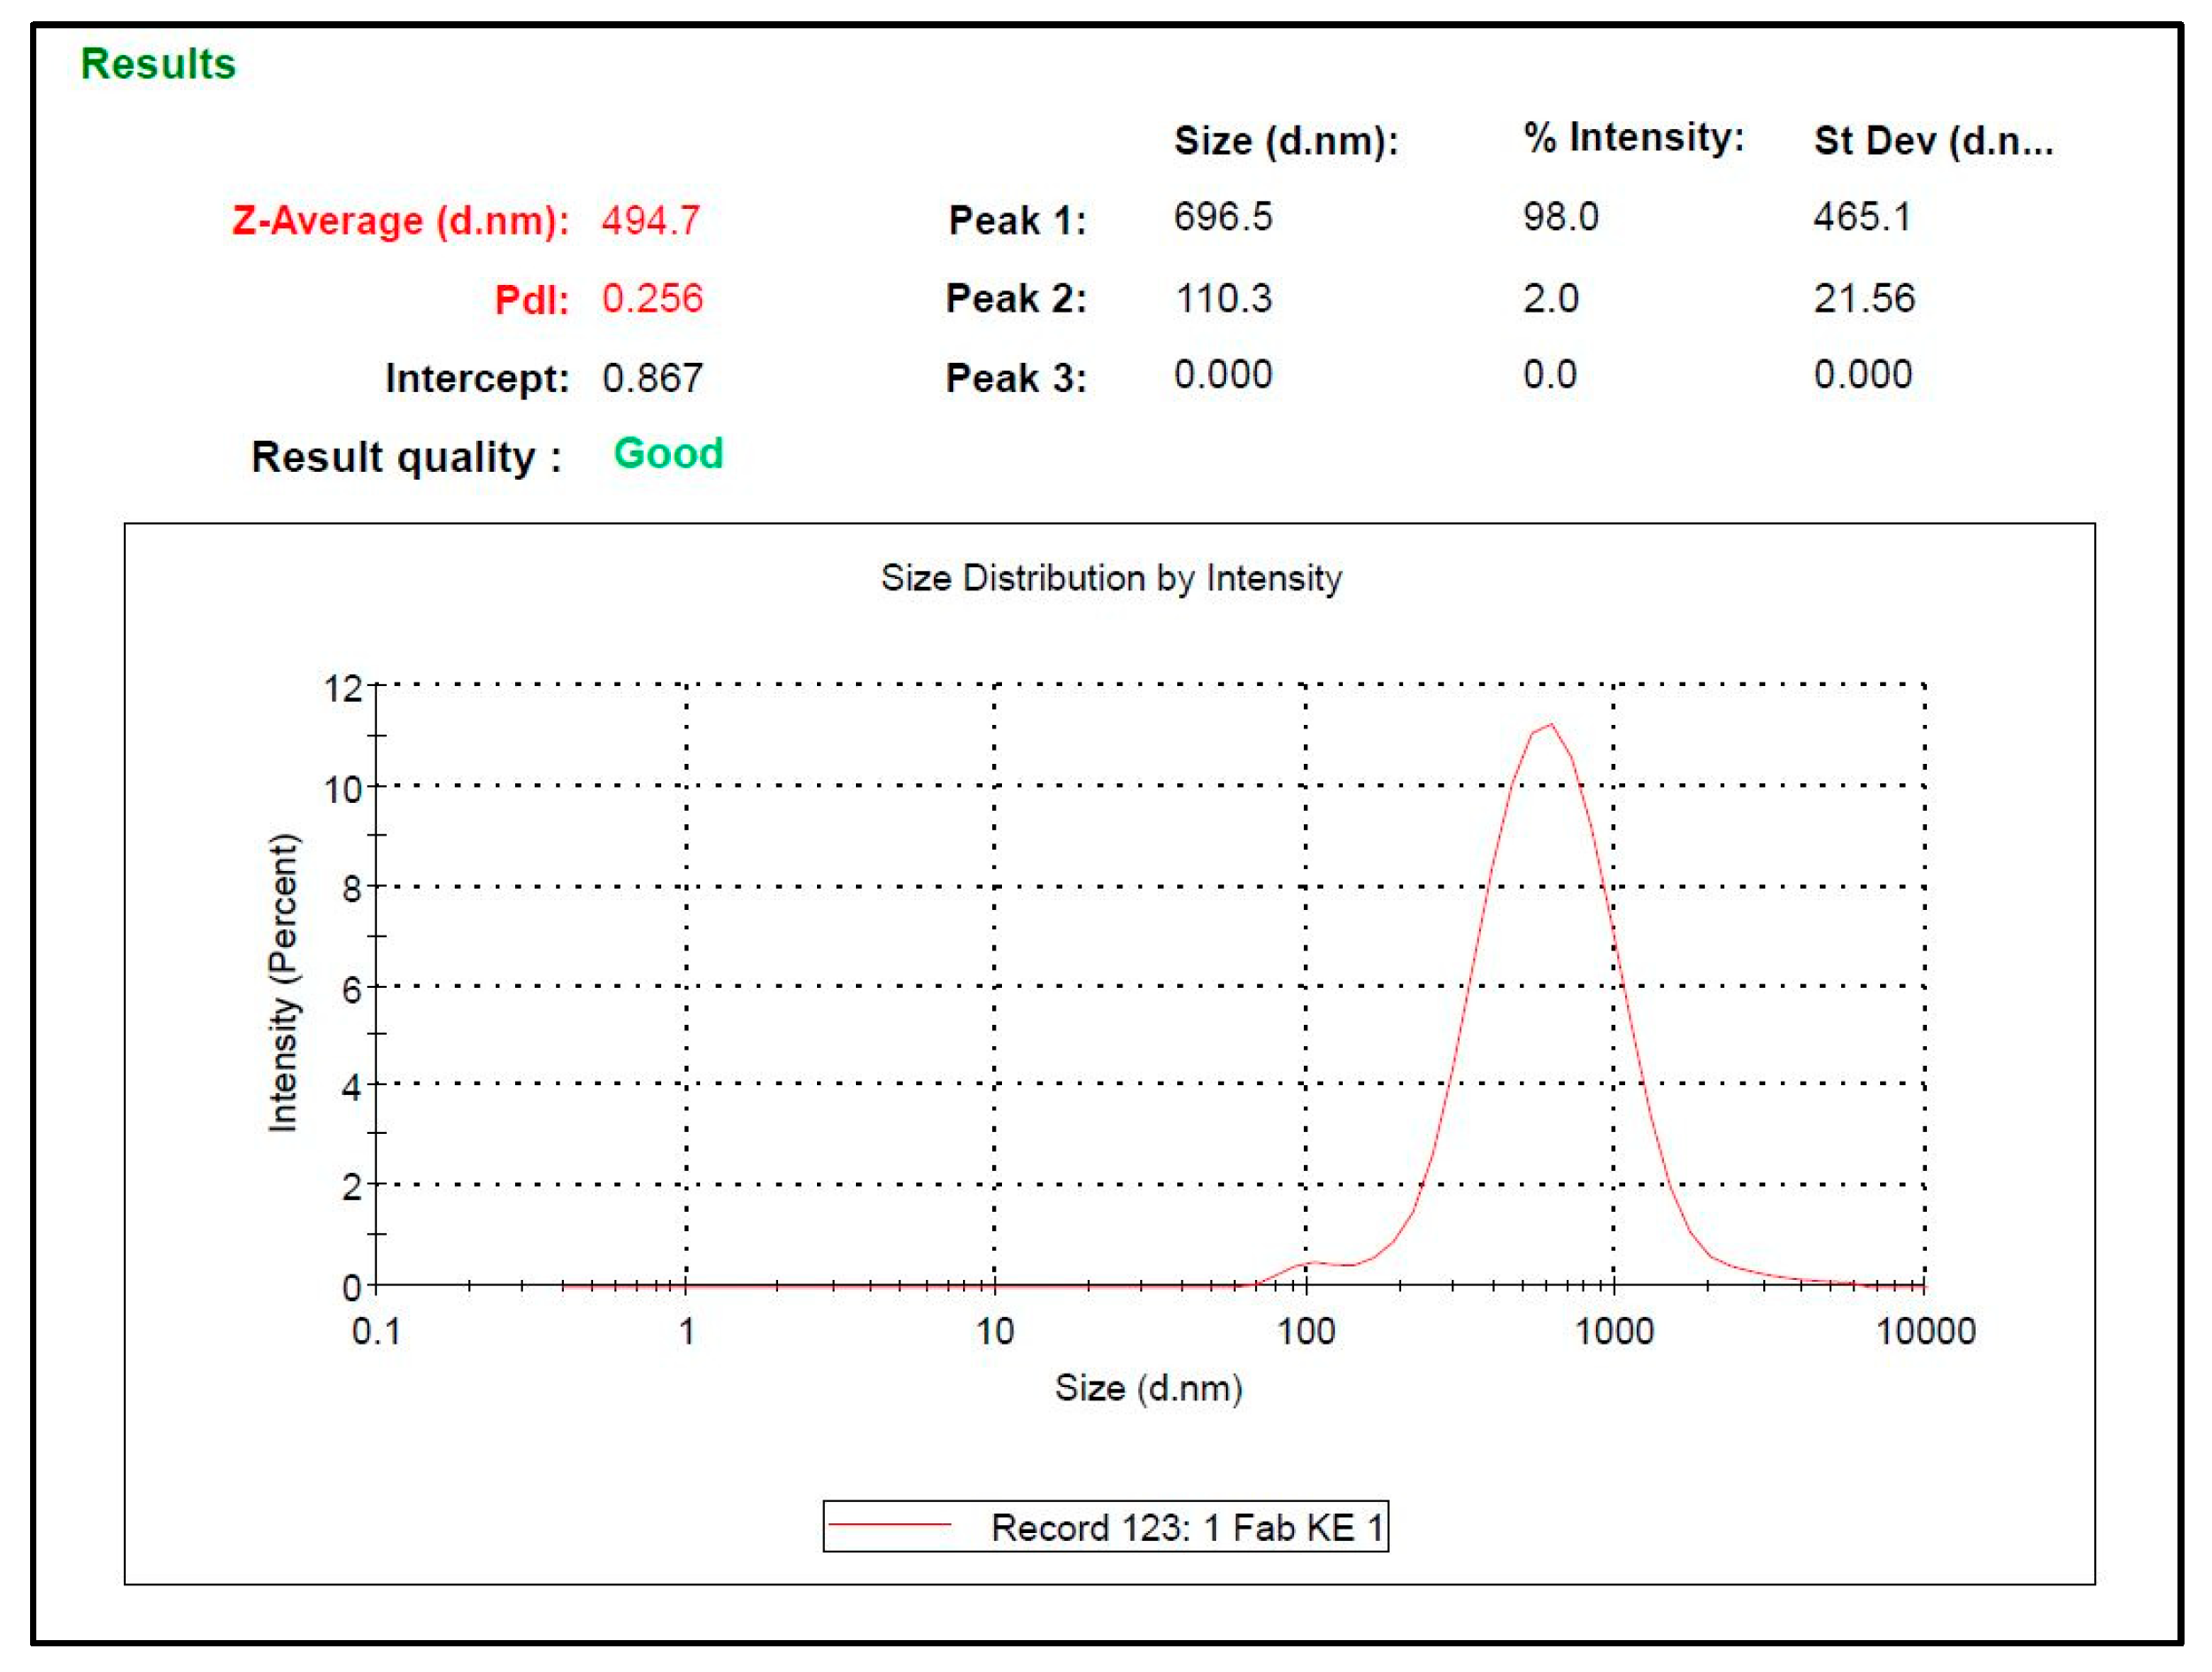
Task: Click the % Intensity column header
Action: click(1633, 138)
